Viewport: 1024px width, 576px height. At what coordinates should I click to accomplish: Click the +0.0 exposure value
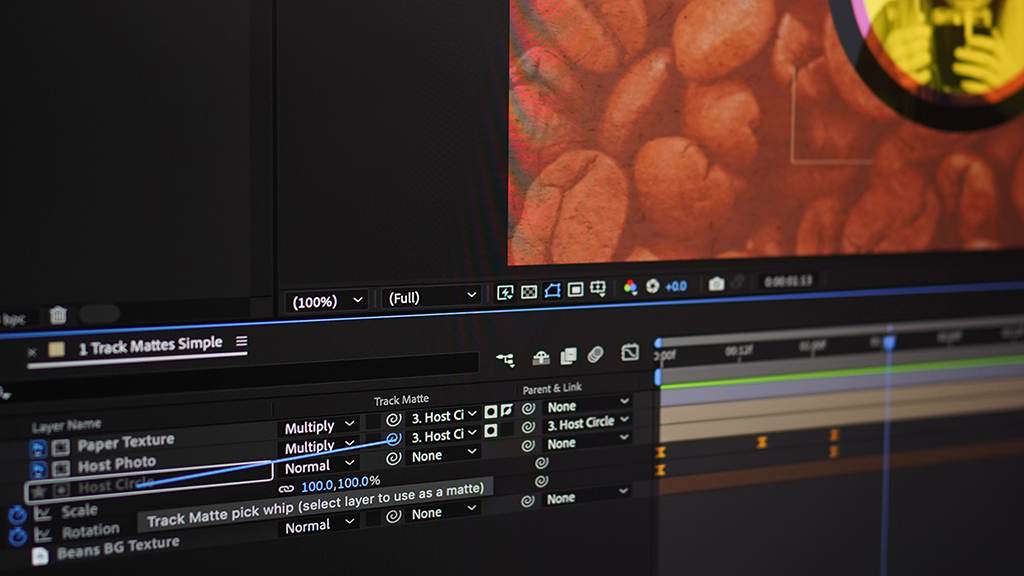tap(676, 286)
